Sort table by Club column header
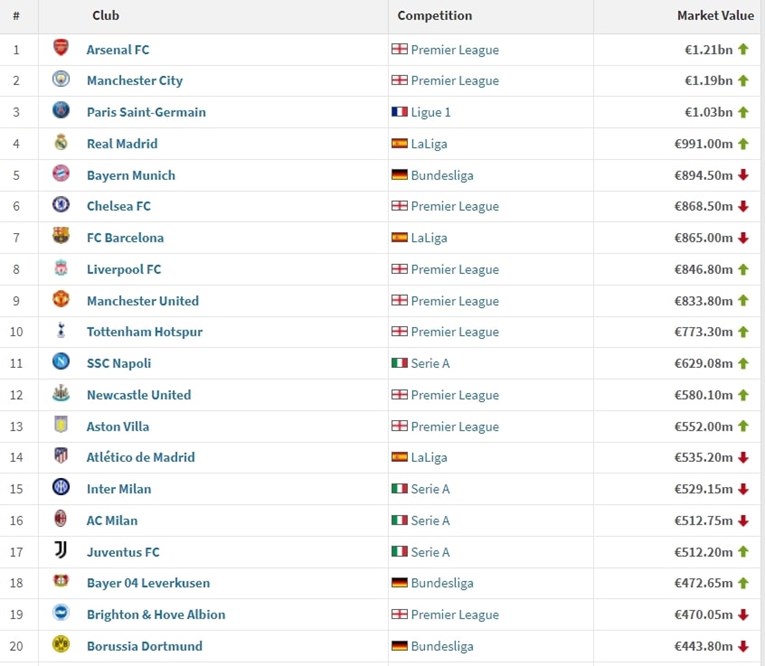Image resolution: width=765 pixels, height=666 pixels. click(x=106, y=16)
